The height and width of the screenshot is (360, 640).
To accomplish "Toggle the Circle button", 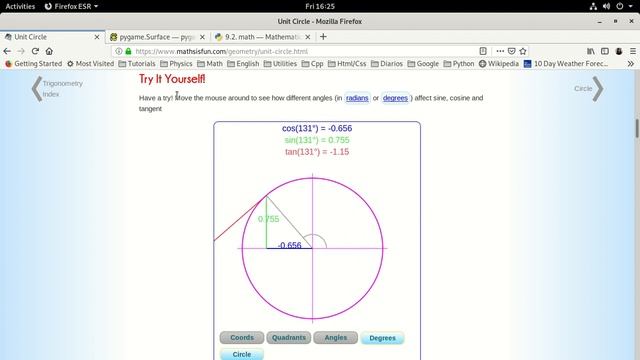I will tap(242, 354).
